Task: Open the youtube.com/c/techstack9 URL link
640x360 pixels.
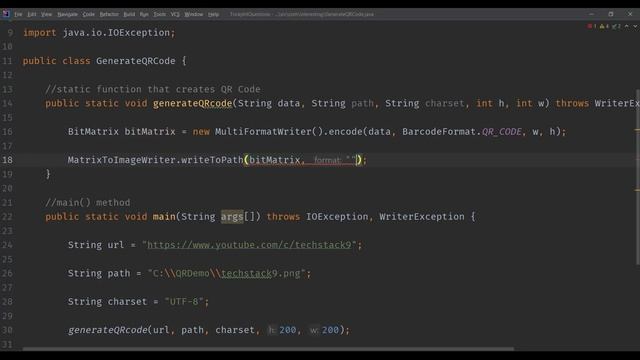Action: (249, 245)
